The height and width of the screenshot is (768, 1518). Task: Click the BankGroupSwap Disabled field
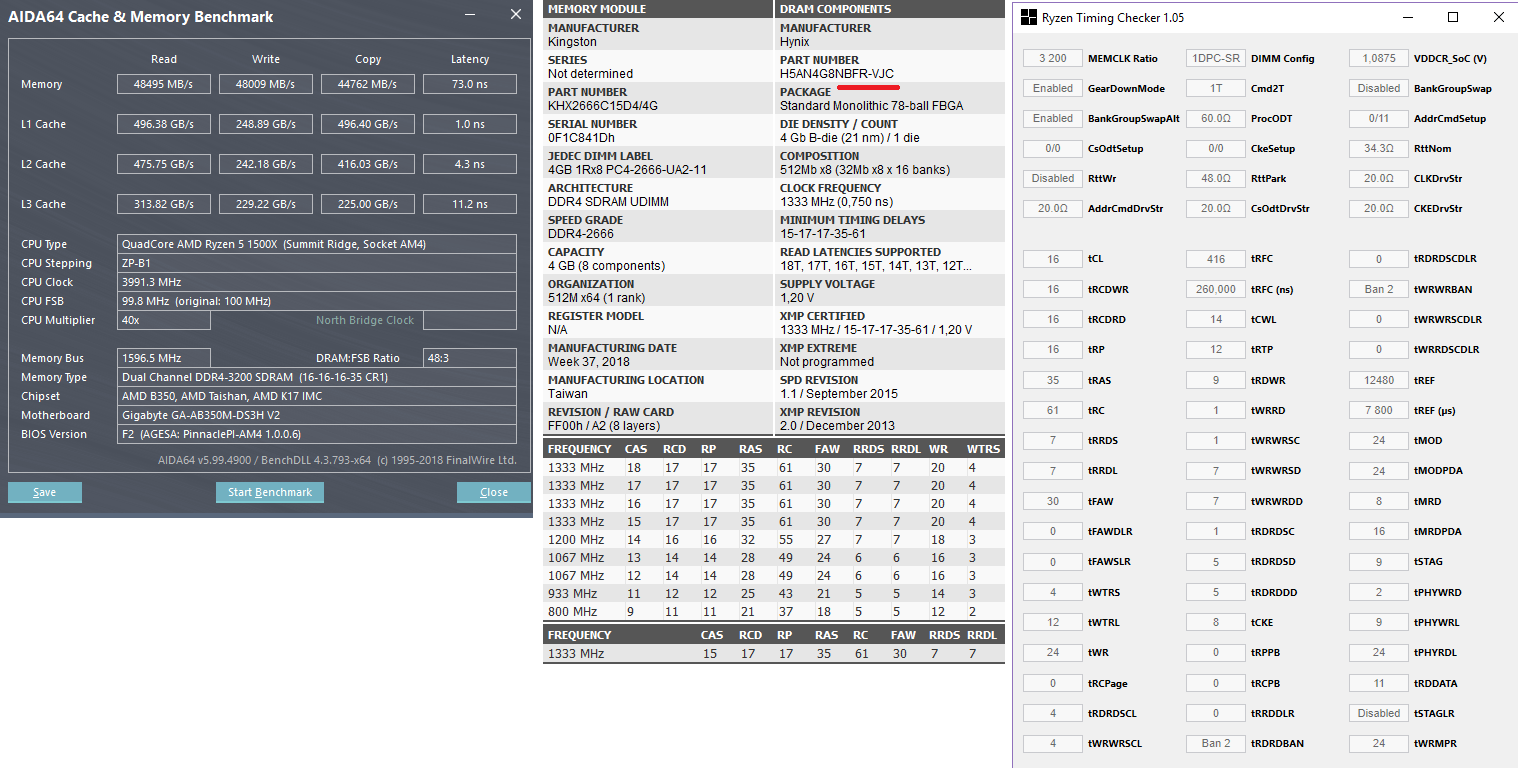[x=1379, y=89]
